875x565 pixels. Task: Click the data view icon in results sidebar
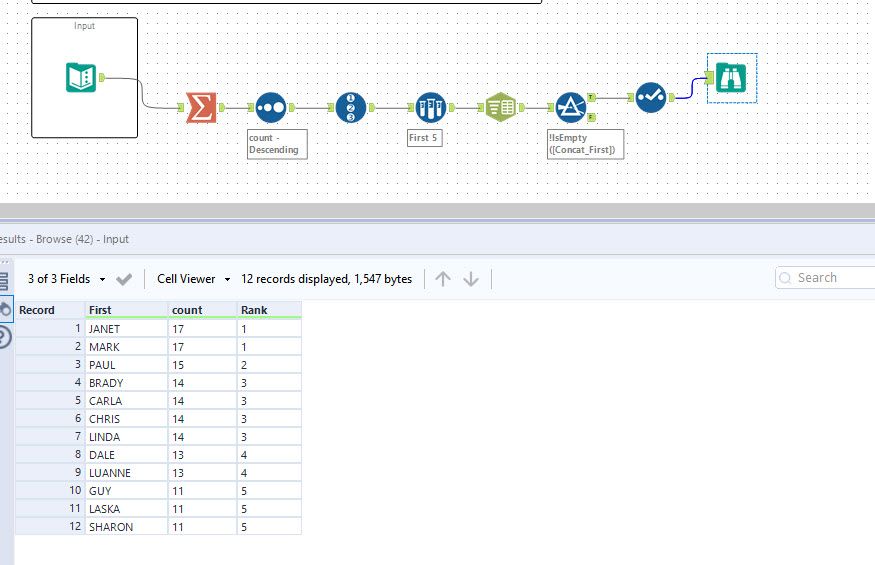pyautogui.click(x=5, y=309)
